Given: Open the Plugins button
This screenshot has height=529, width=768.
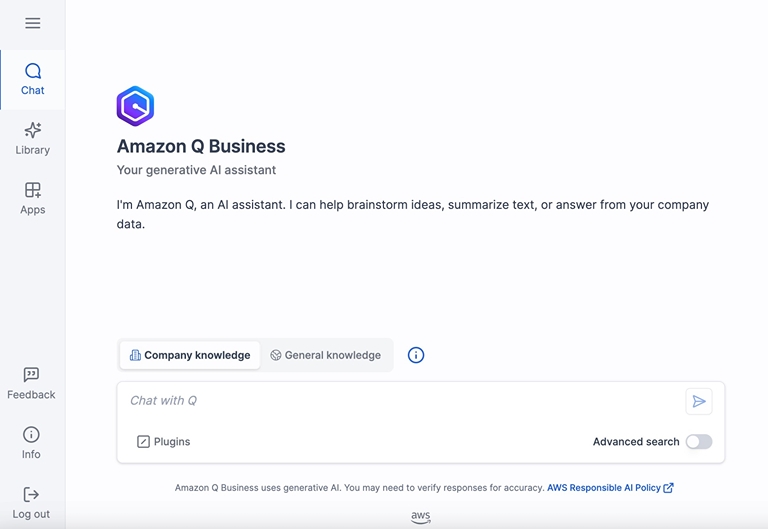Looking at the screenshot, I should (164, 442).
